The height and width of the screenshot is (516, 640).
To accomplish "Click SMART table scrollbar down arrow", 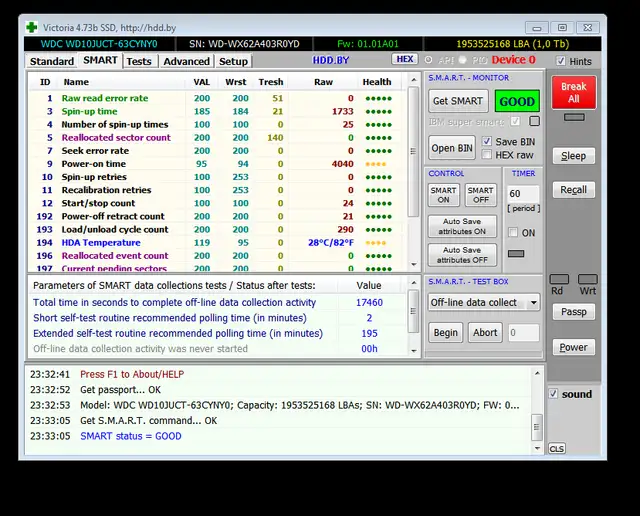I will [x=413, y=265].
